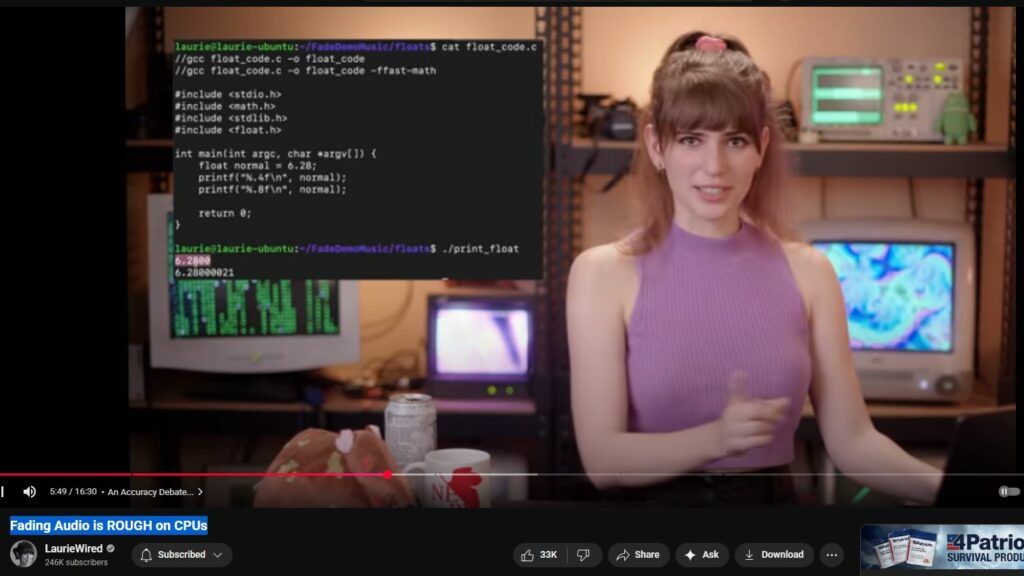1024x576 pixels.
Task: Open LaurieWired channel avatar
Action: click(x=23, y=554)
